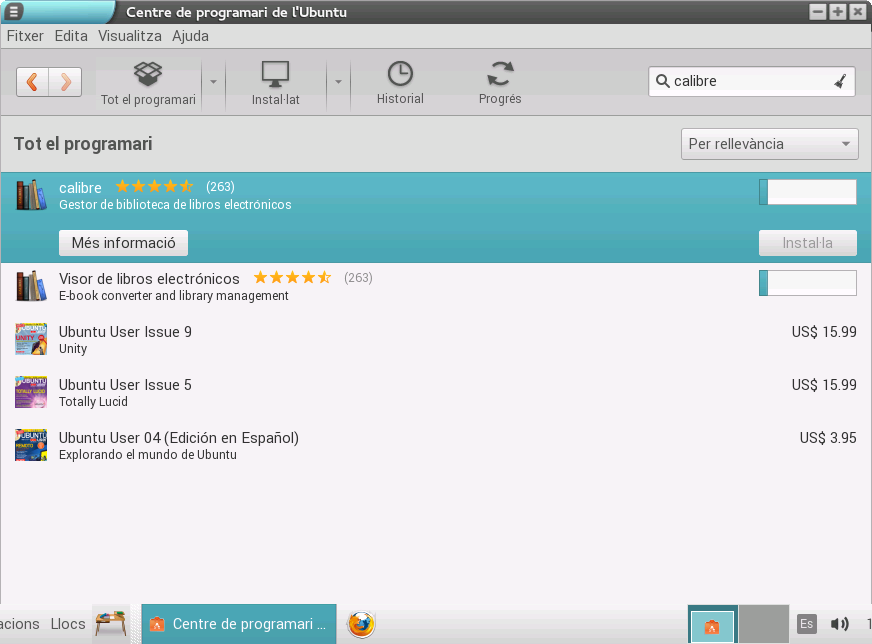Open the Ajuda menu
Viewport: 872px width, 644px height.
click(x=190, y=36)
